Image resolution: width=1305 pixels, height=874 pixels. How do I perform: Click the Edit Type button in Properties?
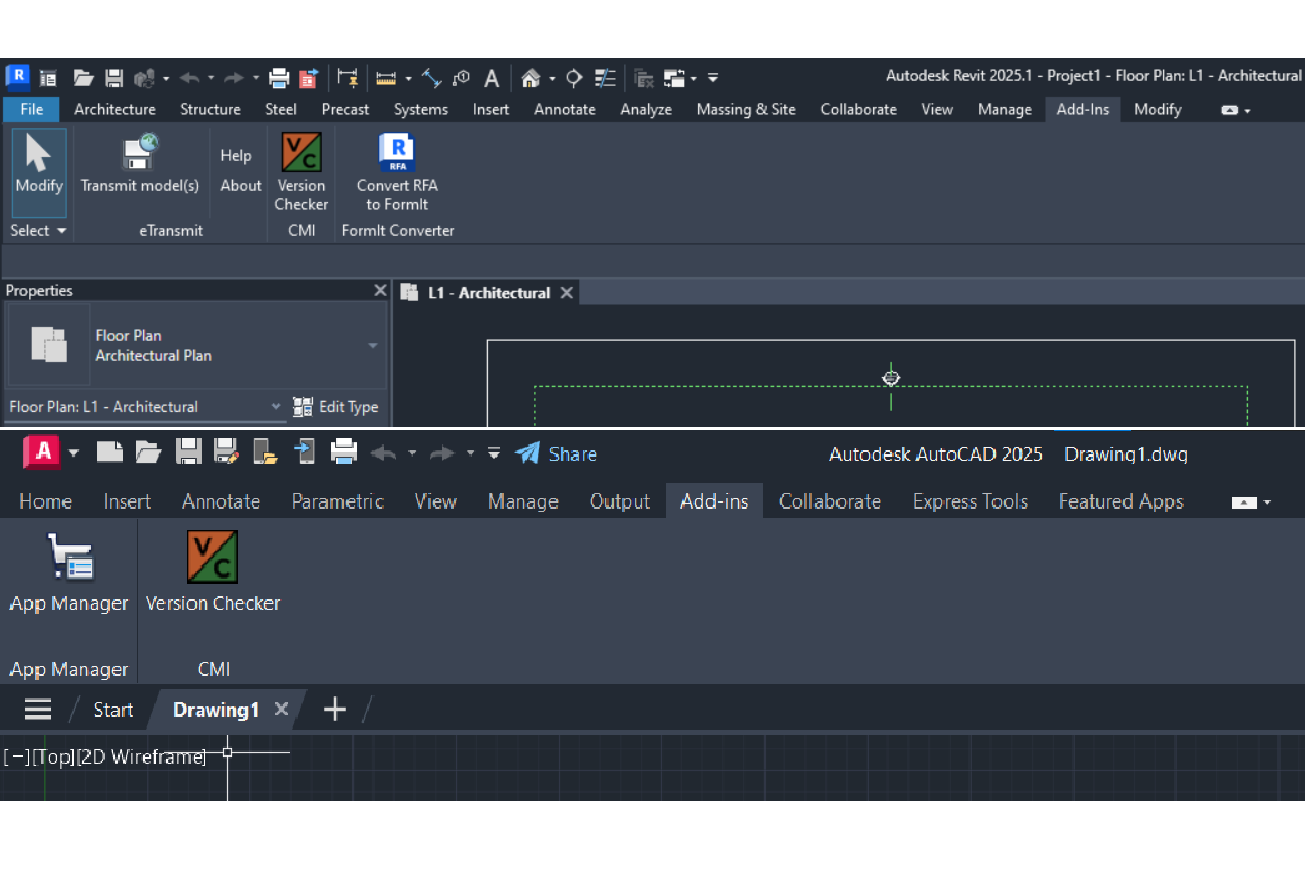336,407
